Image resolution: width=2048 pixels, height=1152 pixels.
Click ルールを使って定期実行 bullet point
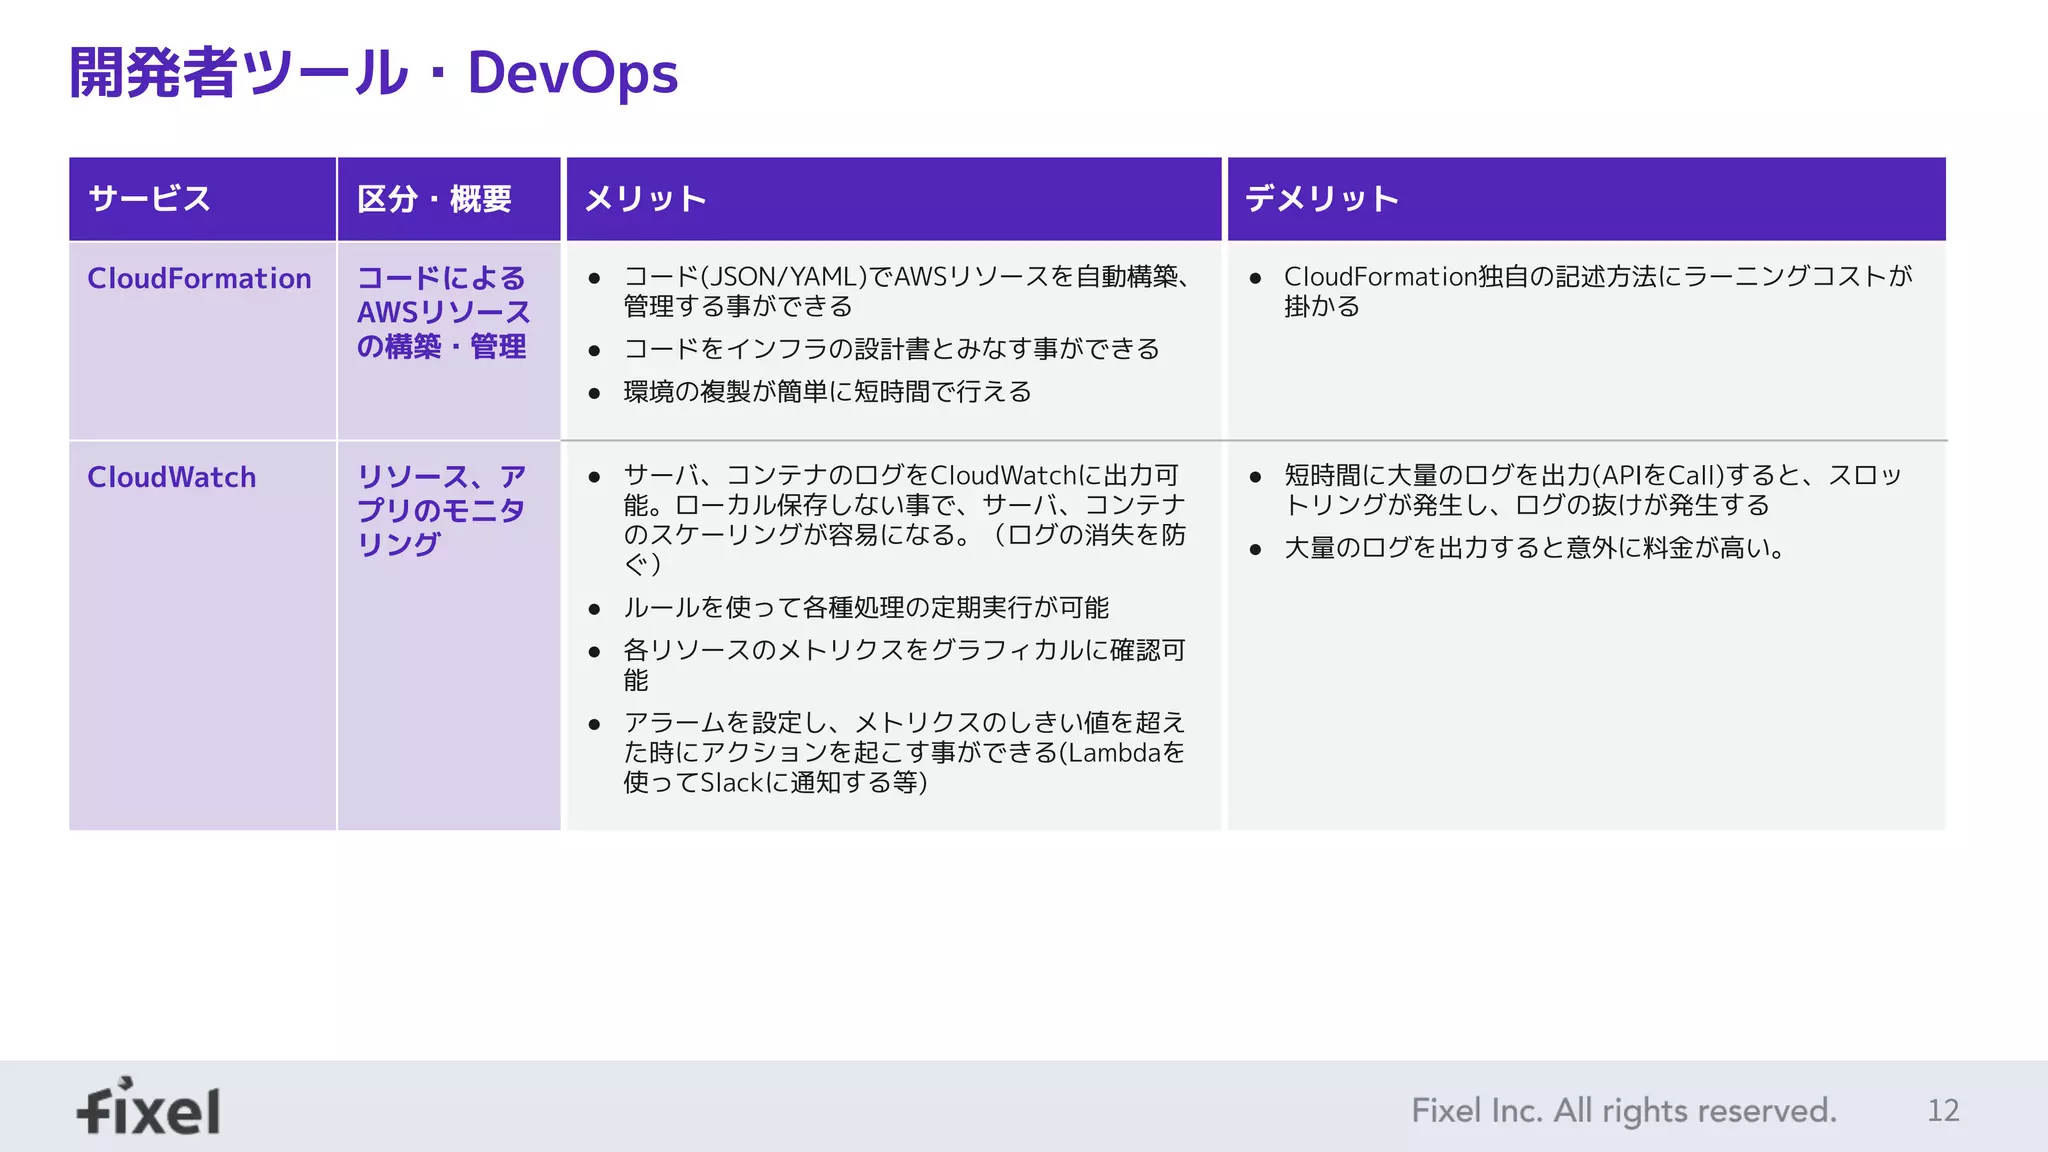tap(866, 608)
